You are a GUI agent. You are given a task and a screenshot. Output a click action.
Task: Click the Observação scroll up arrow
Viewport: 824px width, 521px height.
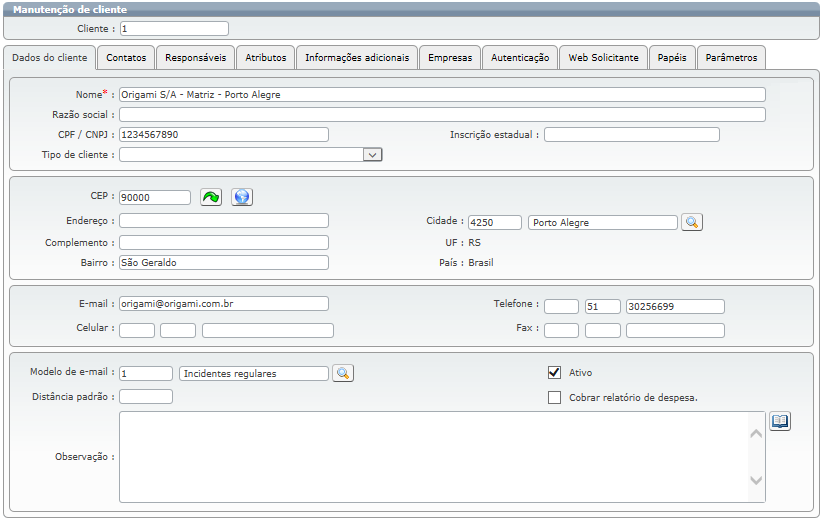pos(756,434)
